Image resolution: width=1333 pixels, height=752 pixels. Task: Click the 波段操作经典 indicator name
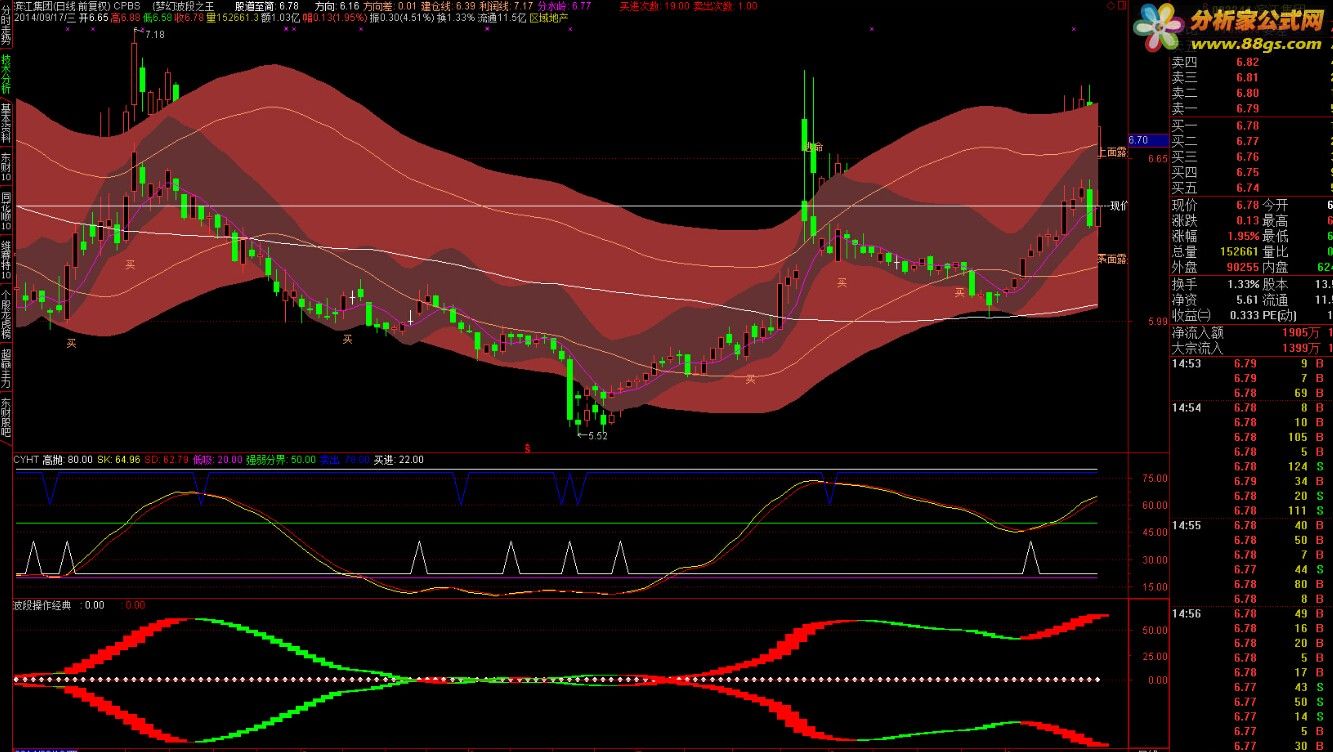[x=43, y=604]
